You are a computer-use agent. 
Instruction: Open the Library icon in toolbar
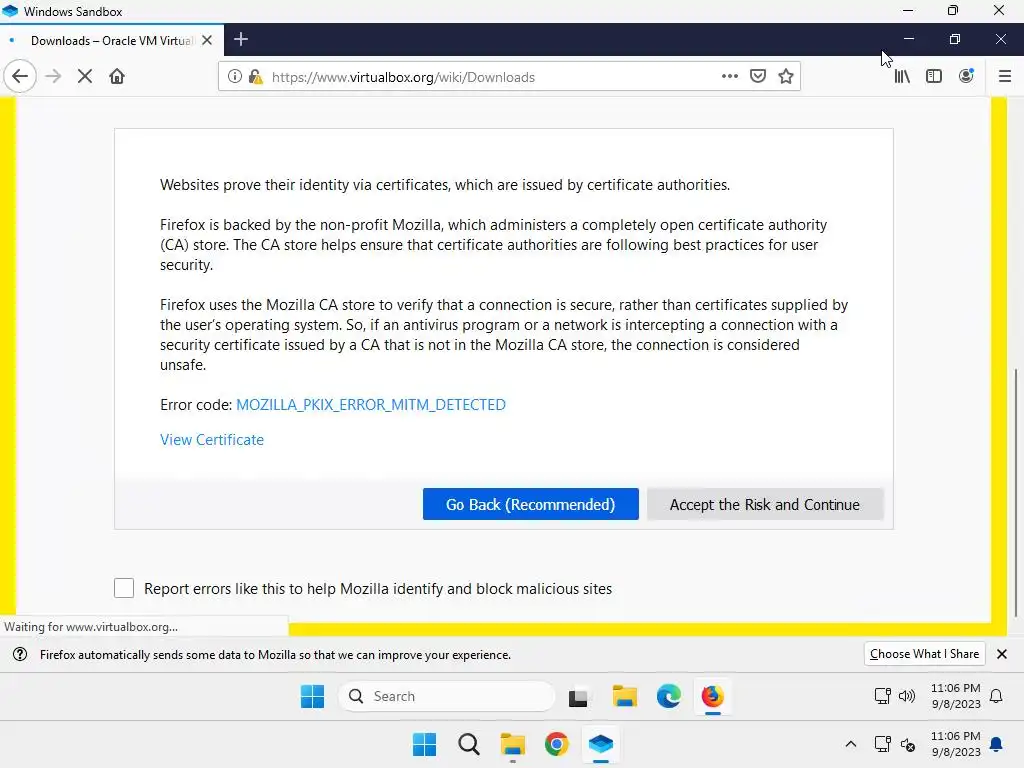pyautogui.click(x=902, y=76)
